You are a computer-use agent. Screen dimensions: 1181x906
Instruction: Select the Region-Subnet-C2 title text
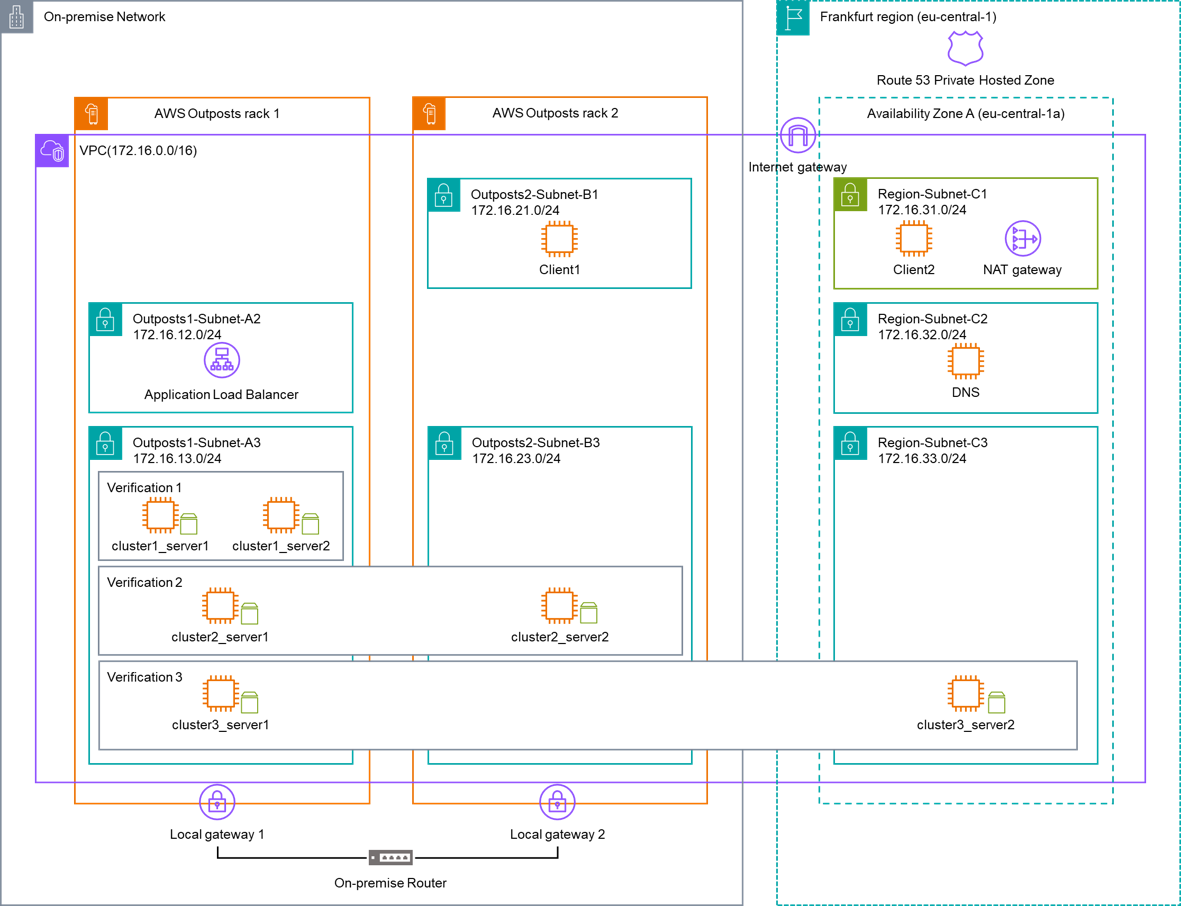(x=932, y=319)
